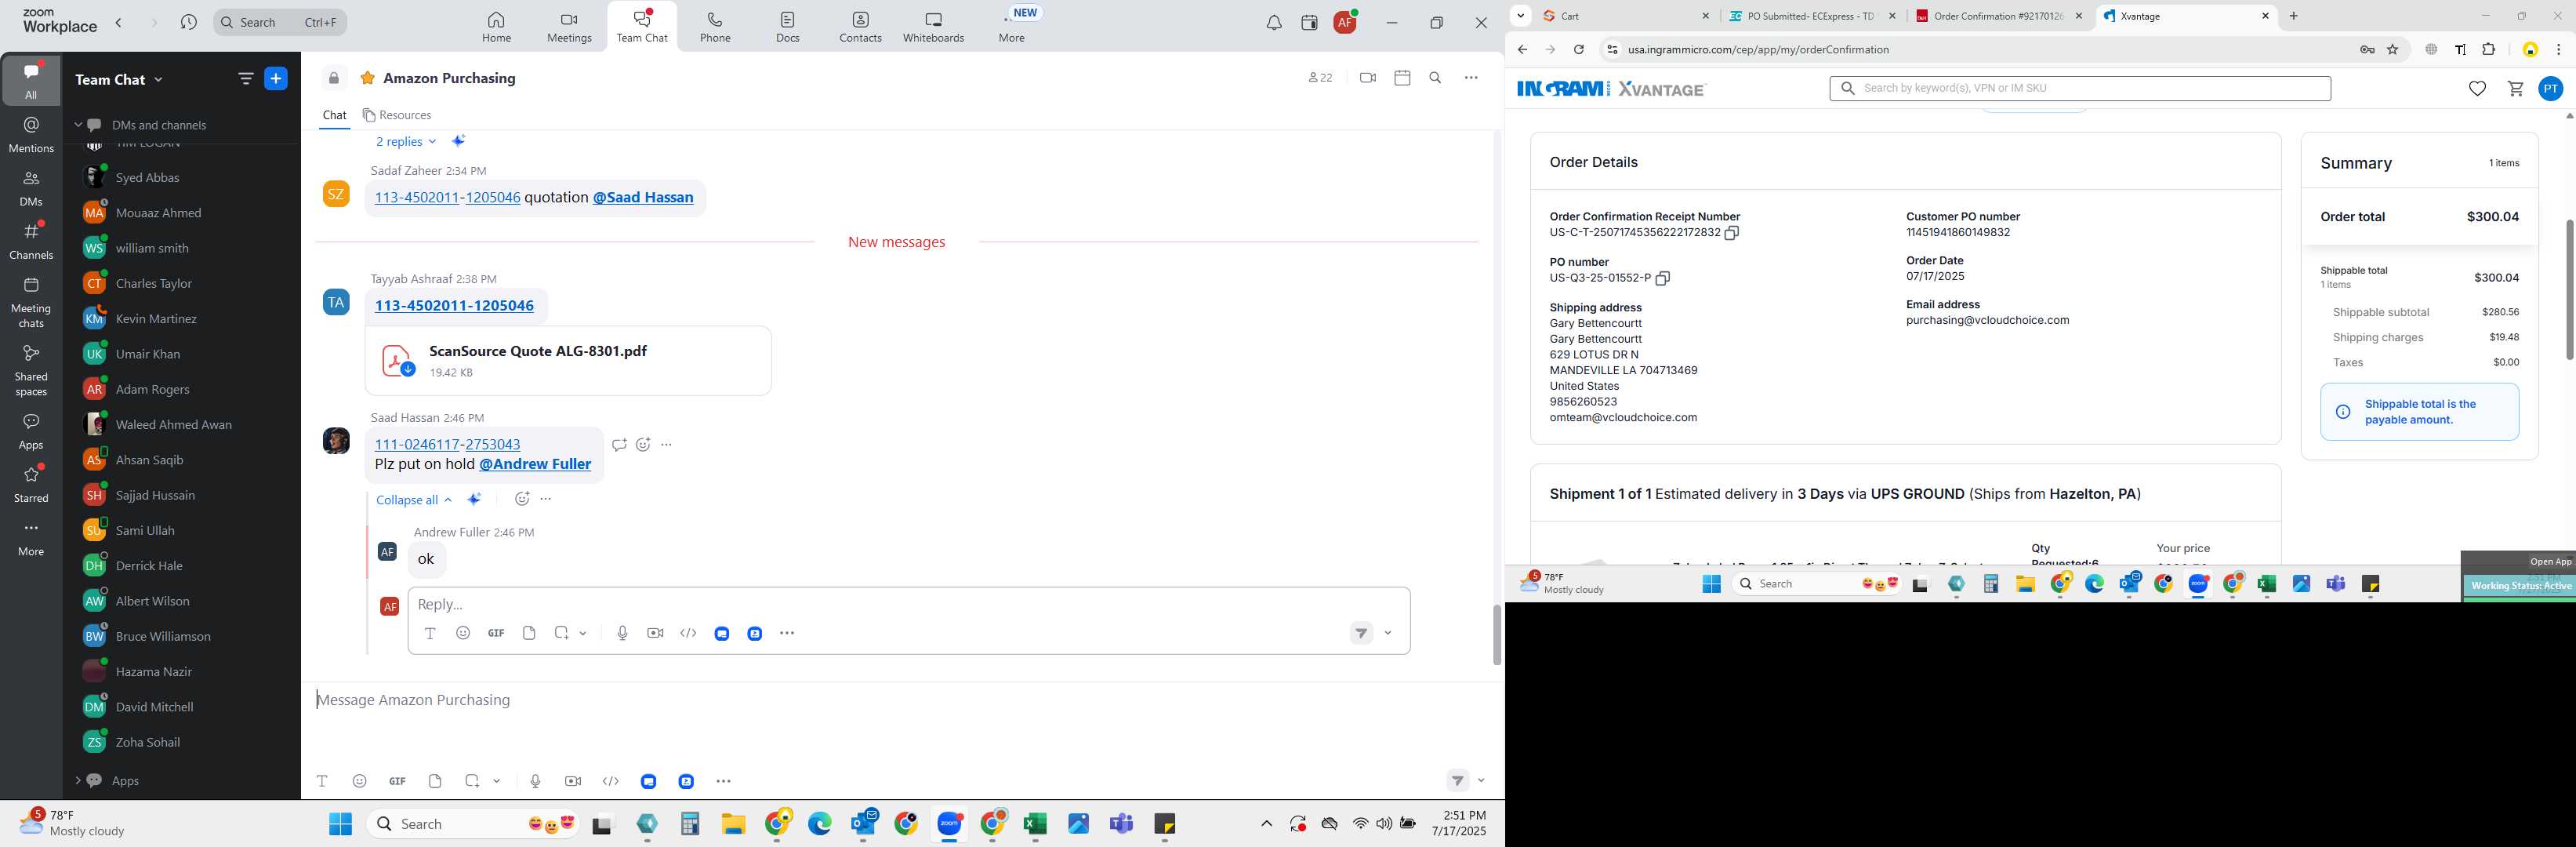Viewport: 2576px width, 847px height.
Task: Open Excel from Windows taskbar
Action: [1034, 824]
